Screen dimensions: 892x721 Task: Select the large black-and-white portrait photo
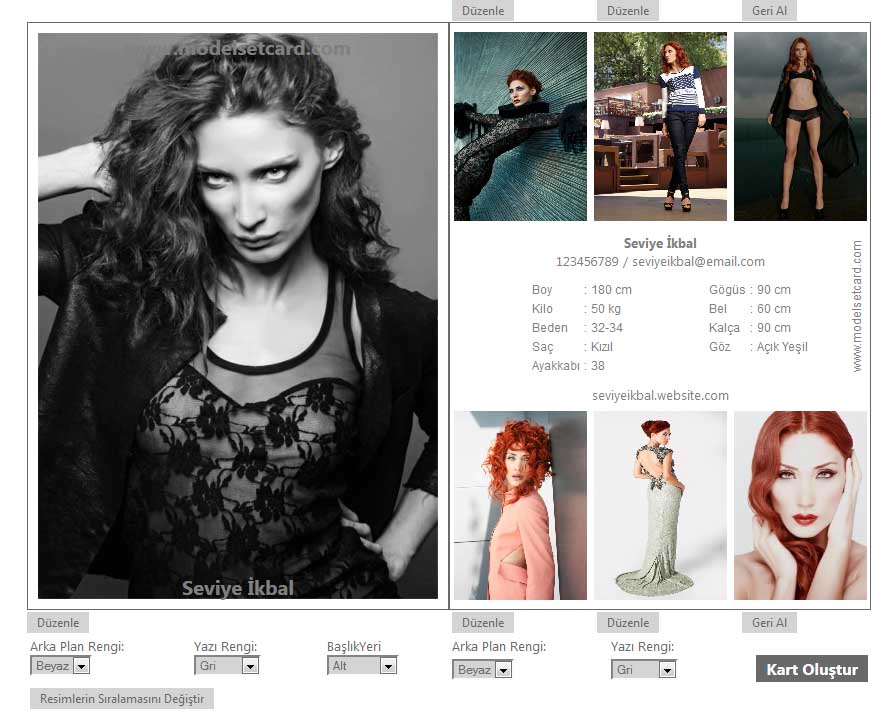[238, 316]
